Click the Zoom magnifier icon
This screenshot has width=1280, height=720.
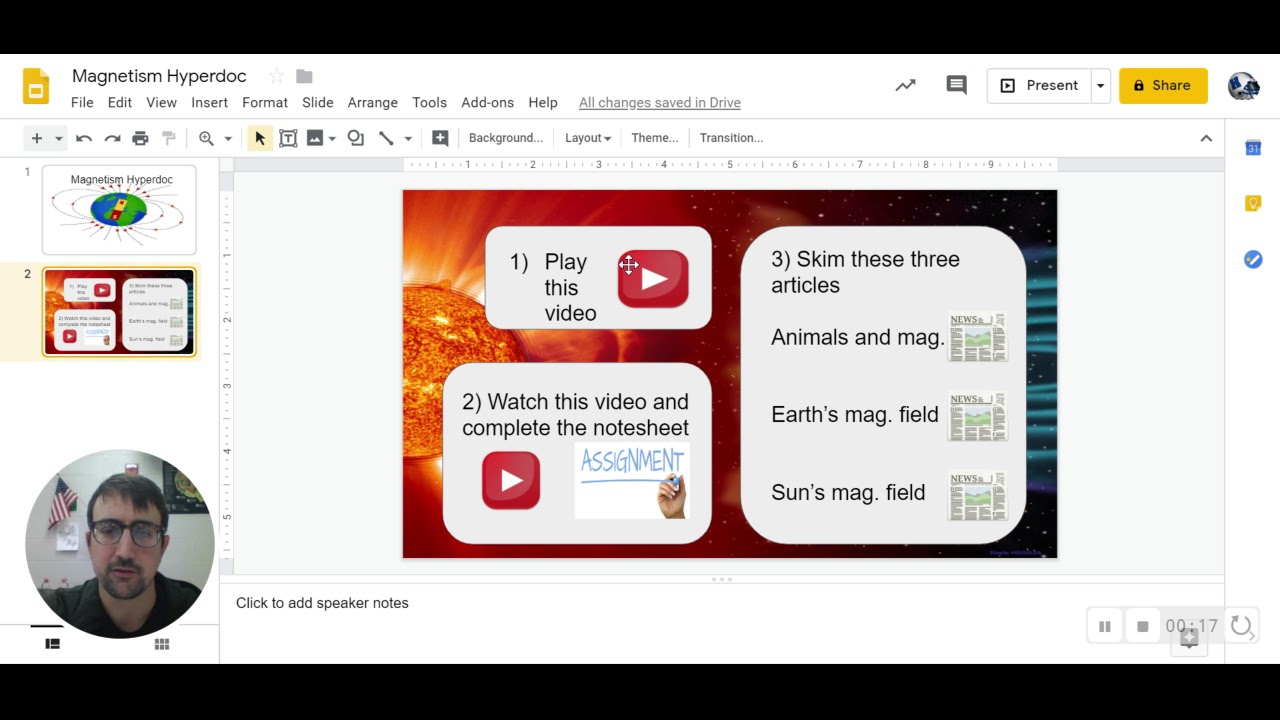point(206,138)
